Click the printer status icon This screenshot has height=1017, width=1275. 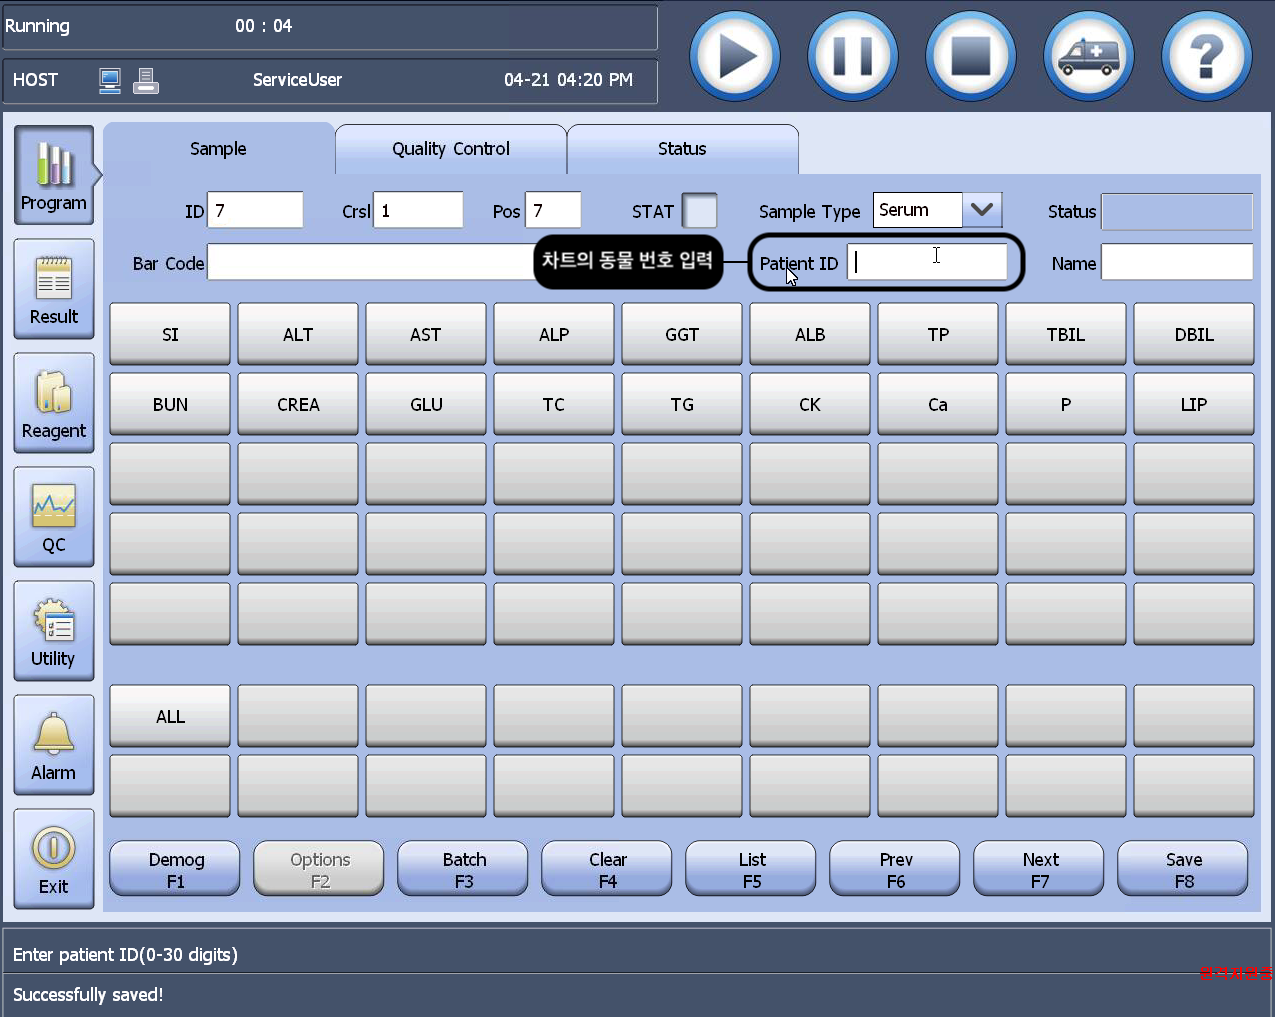coord(146,81)
